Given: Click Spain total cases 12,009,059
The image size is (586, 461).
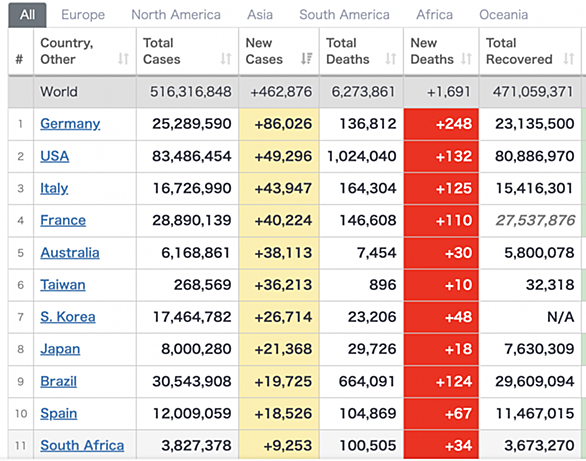Looking at the screenshot, I should (192, 414).
